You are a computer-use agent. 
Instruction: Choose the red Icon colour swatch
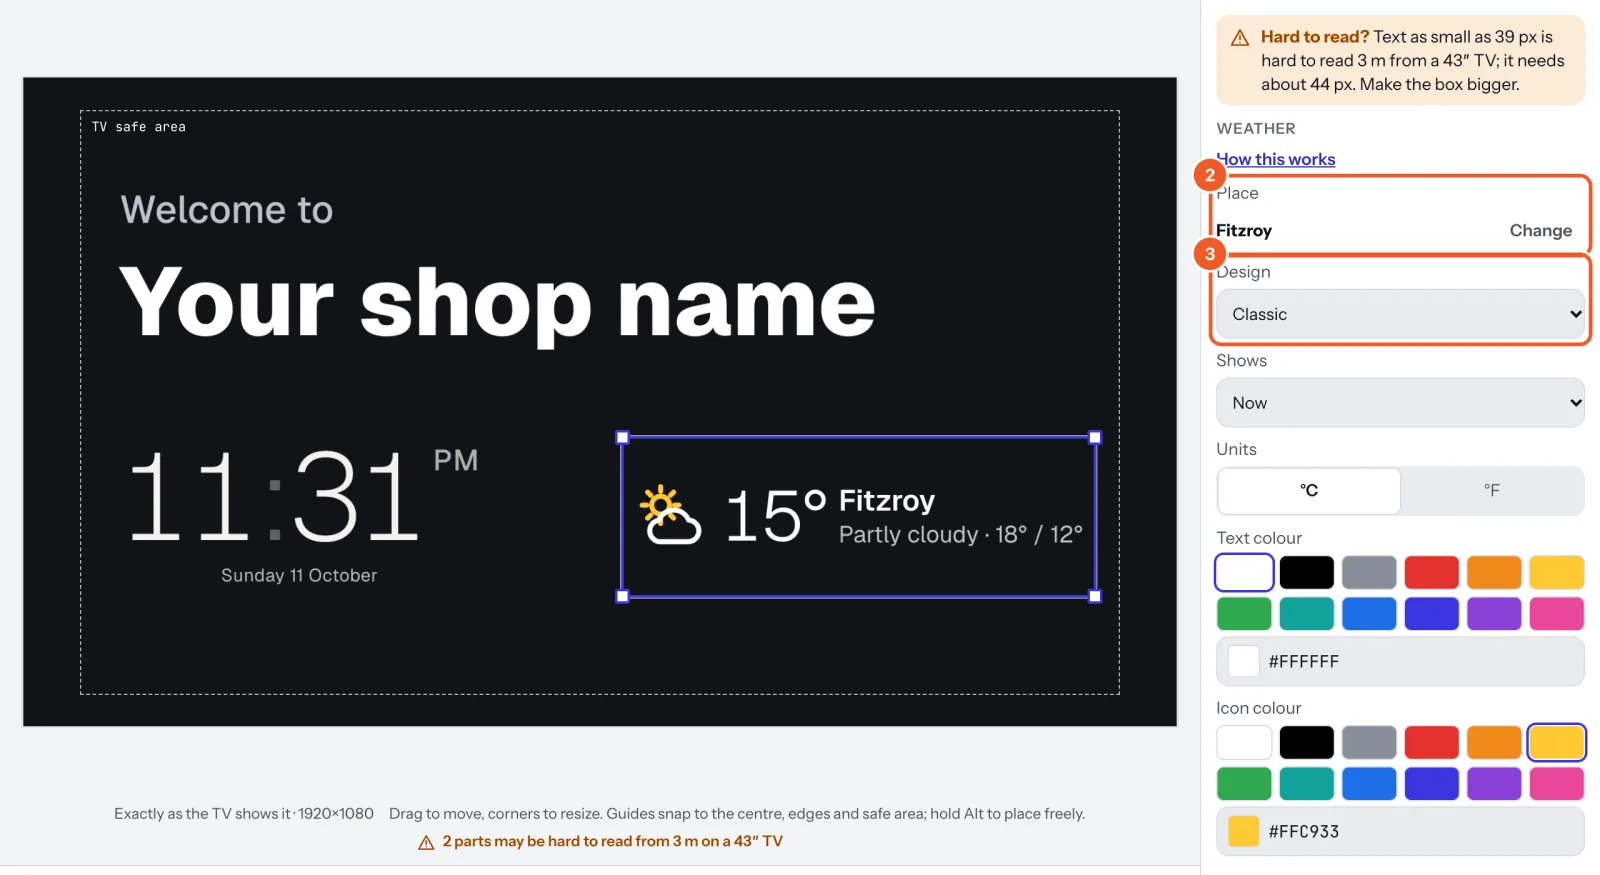pyautogui.click(x=1432, y=743)
